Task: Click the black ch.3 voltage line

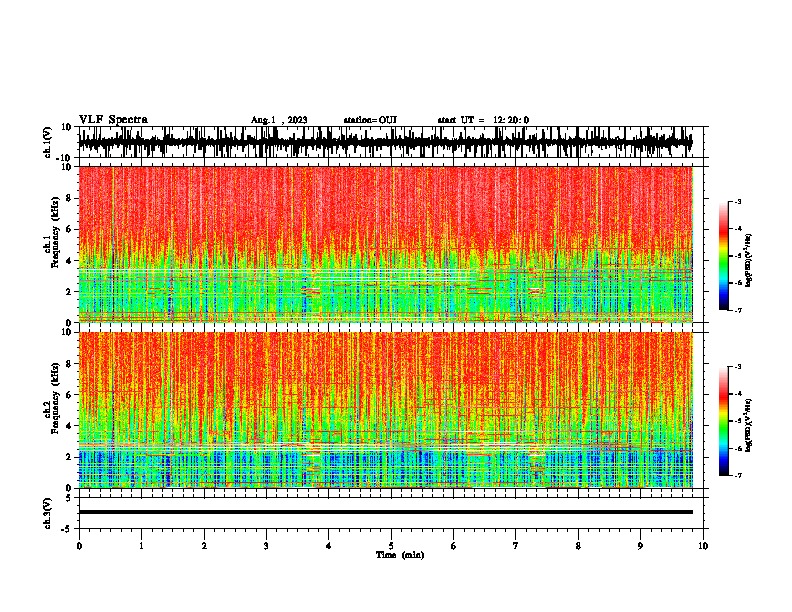Action: [385, 512]
